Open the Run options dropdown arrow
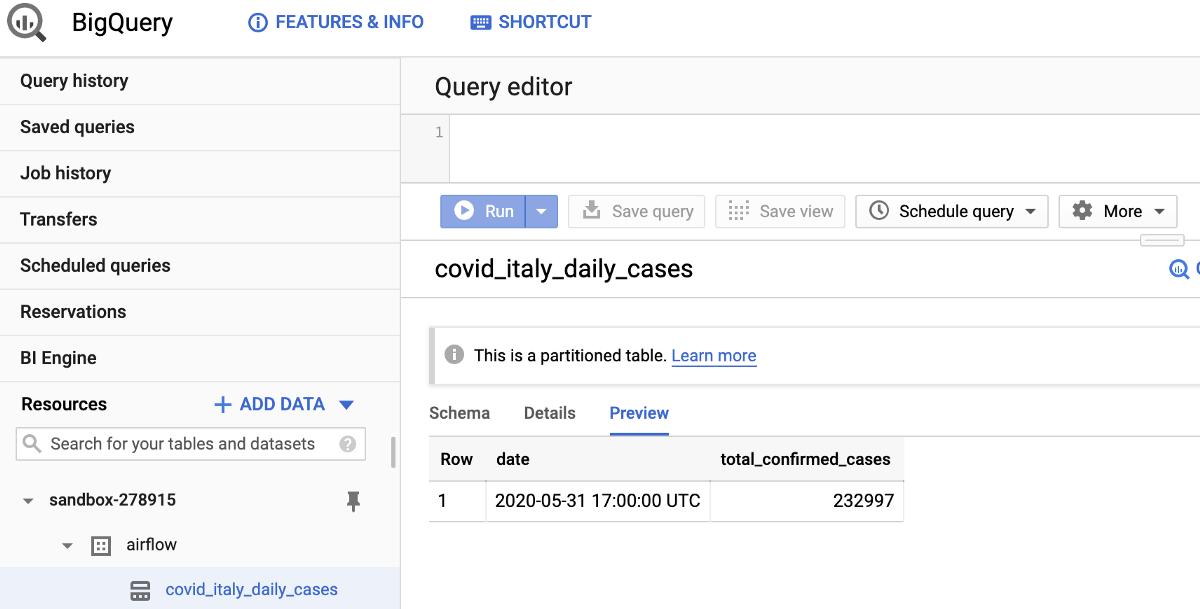1200x609 pixels. (x=540, y=211)
